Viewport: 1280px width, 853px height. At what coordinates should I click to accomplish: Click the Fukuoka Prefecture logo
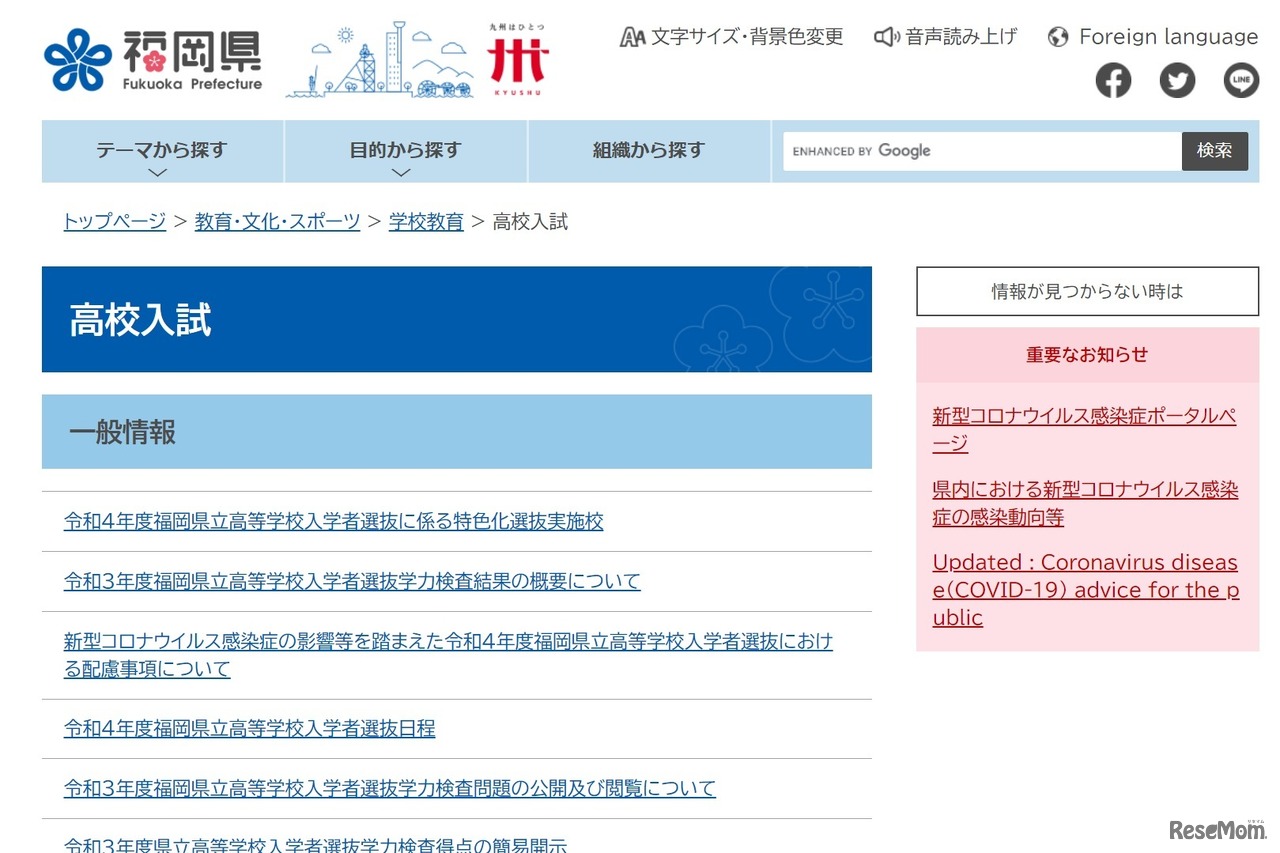pos(153,61)
